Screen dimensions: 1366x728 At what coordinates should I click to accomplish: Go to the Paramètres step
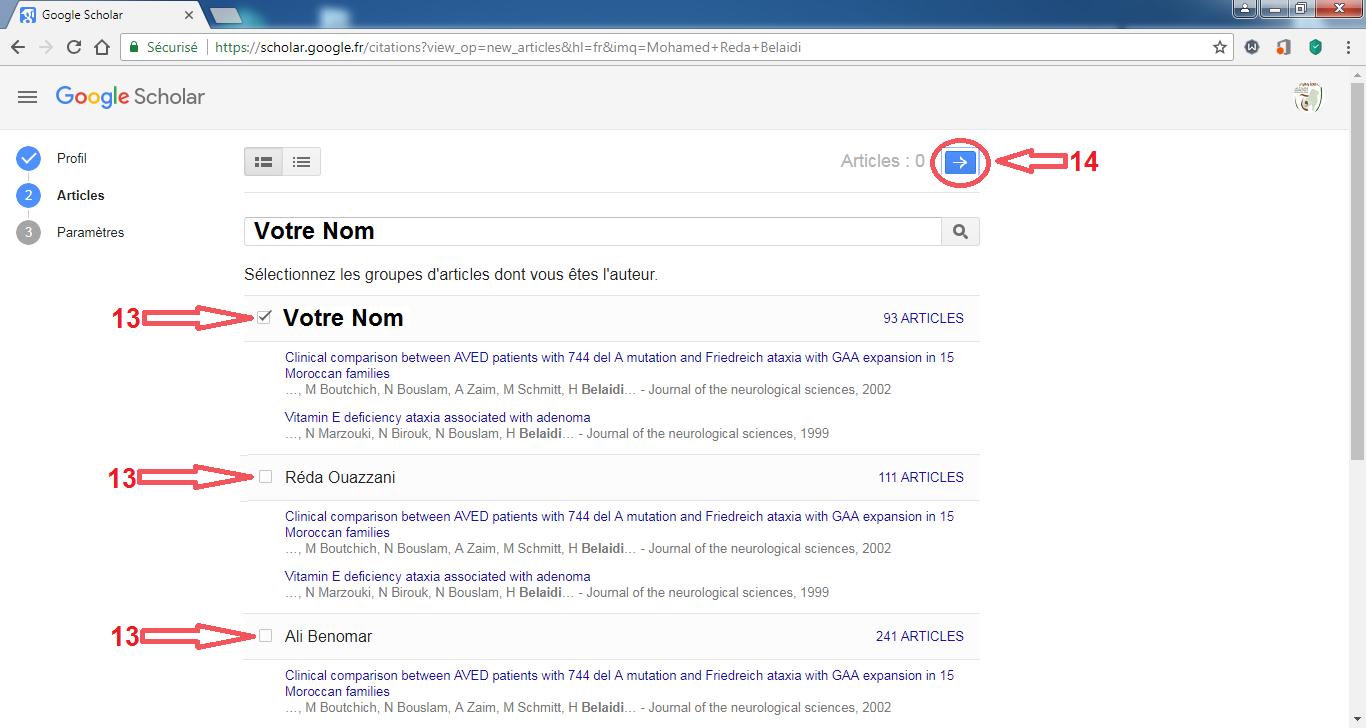(90, 232)
